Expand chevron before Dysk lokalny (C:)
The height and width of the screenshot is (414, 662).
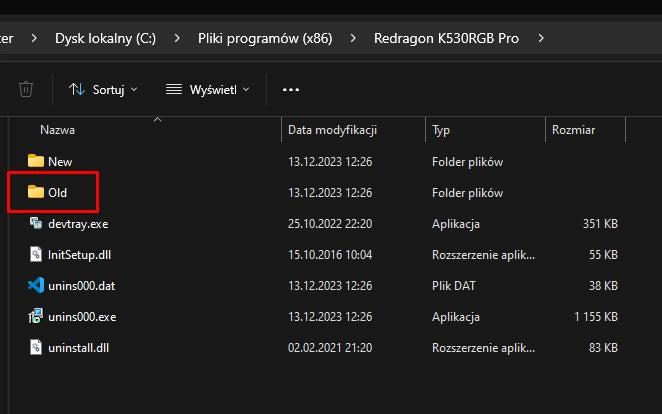coord(34,38)
